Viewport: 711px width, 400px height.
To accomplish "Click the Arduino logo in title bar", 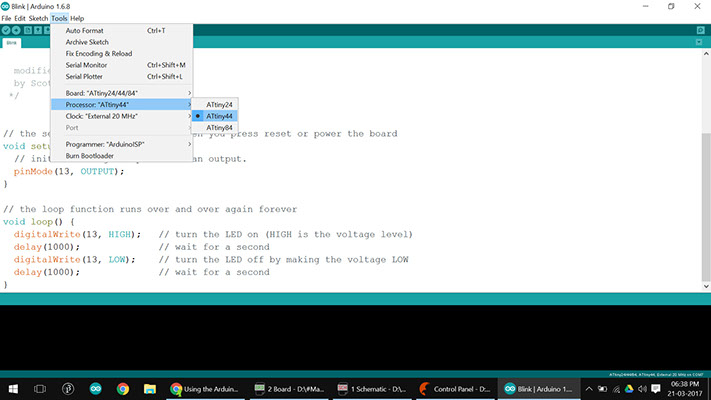I will pos(5,6).
